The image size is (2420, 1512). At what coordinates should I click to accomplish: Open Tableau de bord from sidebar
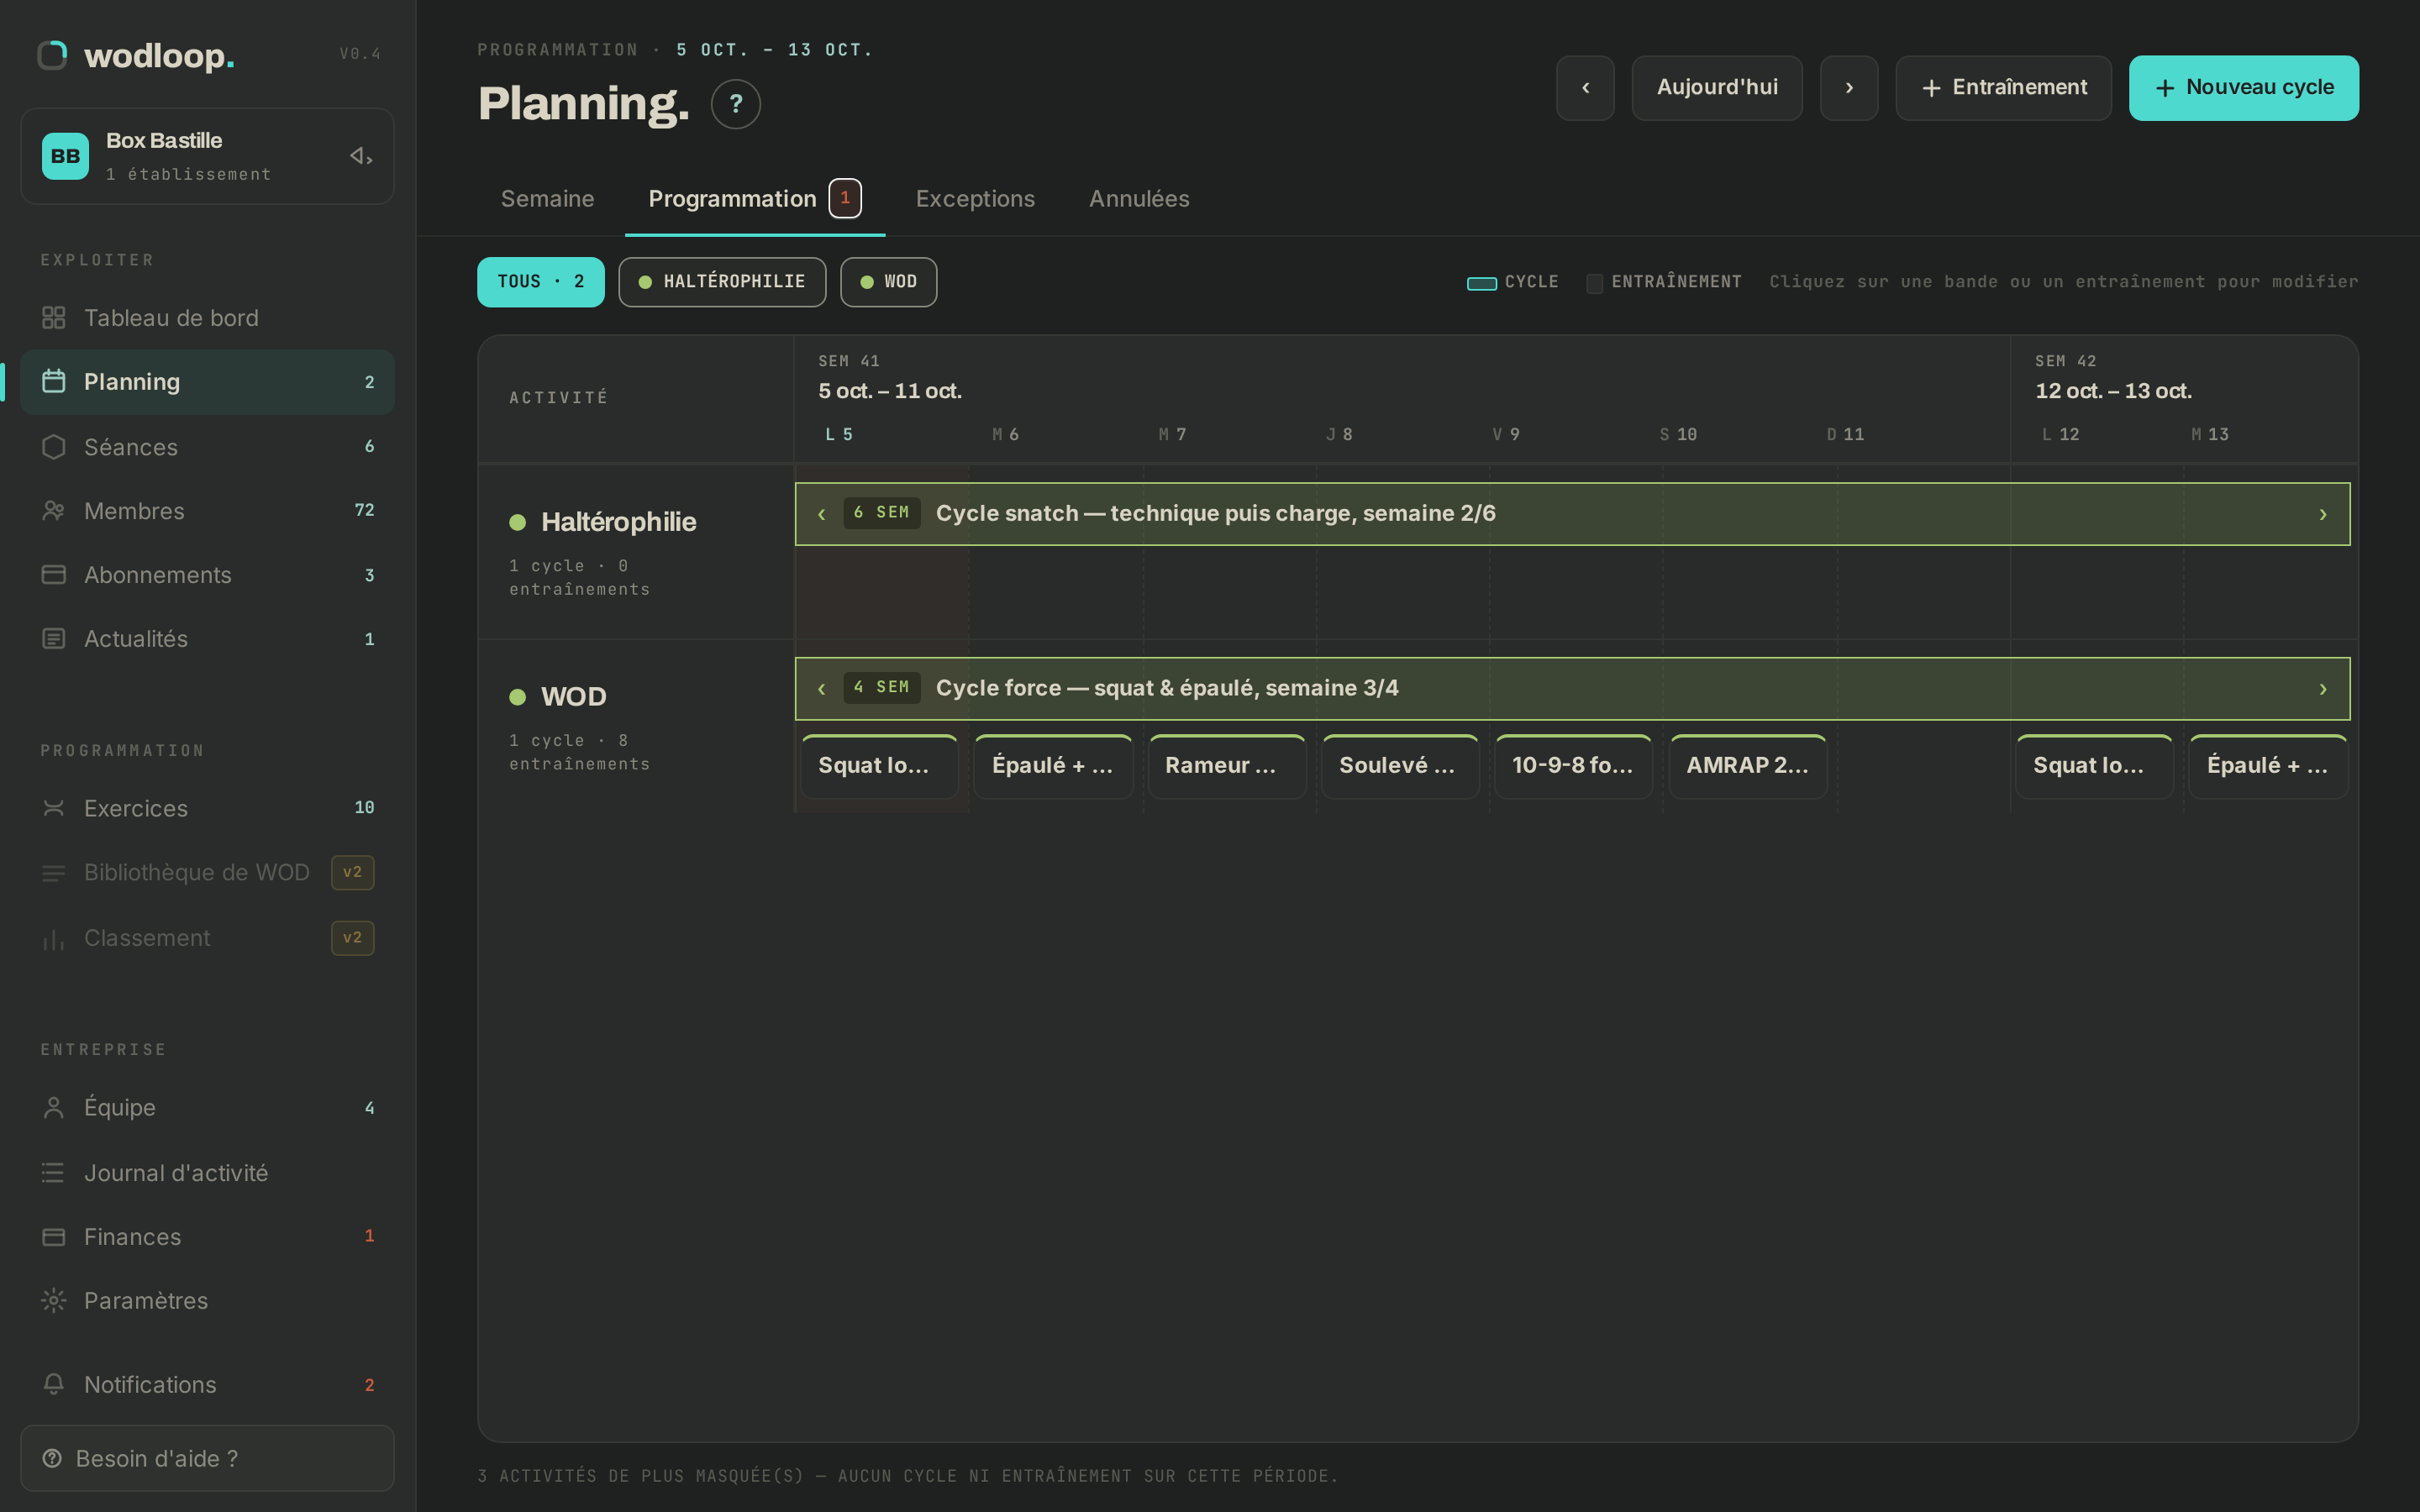coord(207,318)
